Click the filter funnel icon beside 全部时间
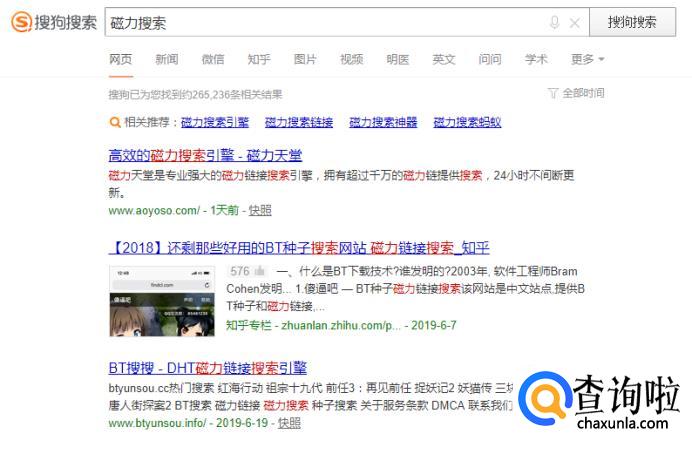Screen dimensions: 692x454 [x=553, y=93]
